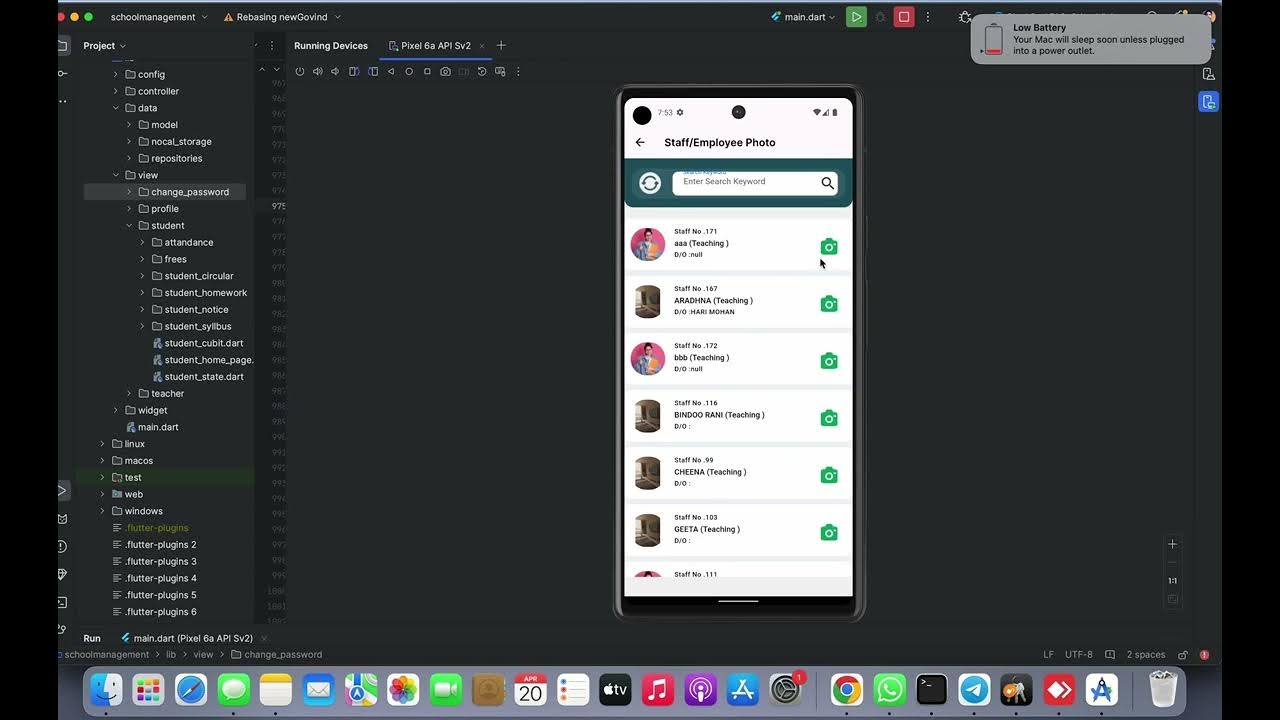Open more actions beside Stop button
The height and width of the screenshot is (720, 1280).
928,17
